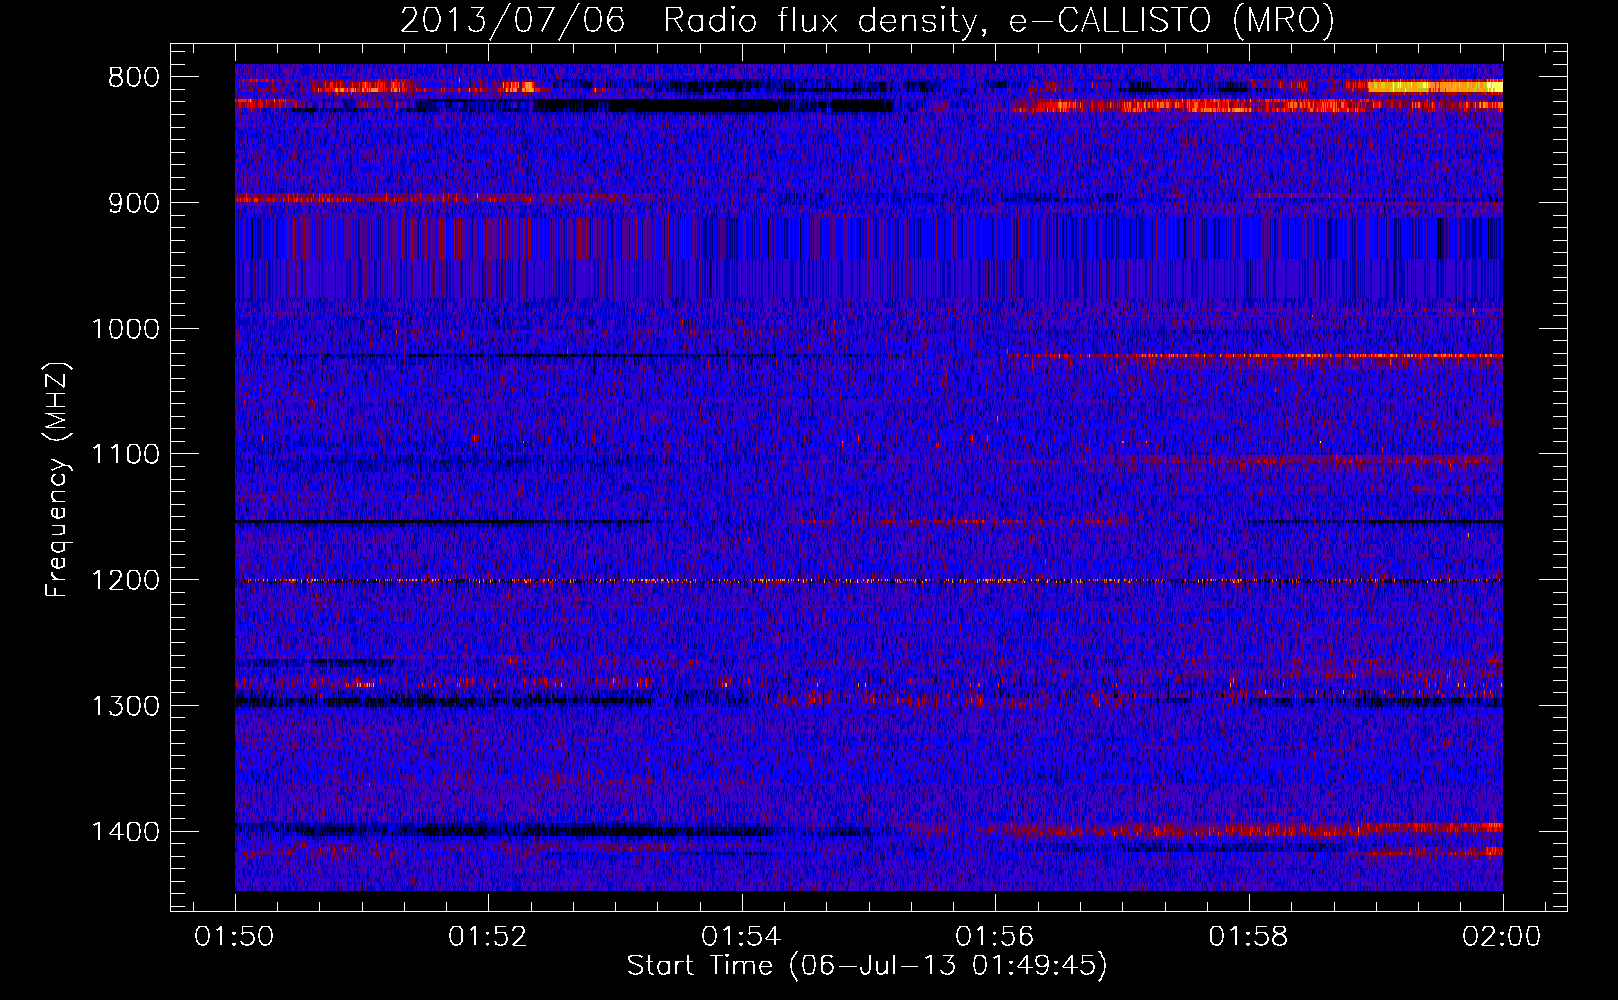
Task: Click the 'Start Time (06-Jul-13 01:49:45)' label
Action: click(867, 966)
